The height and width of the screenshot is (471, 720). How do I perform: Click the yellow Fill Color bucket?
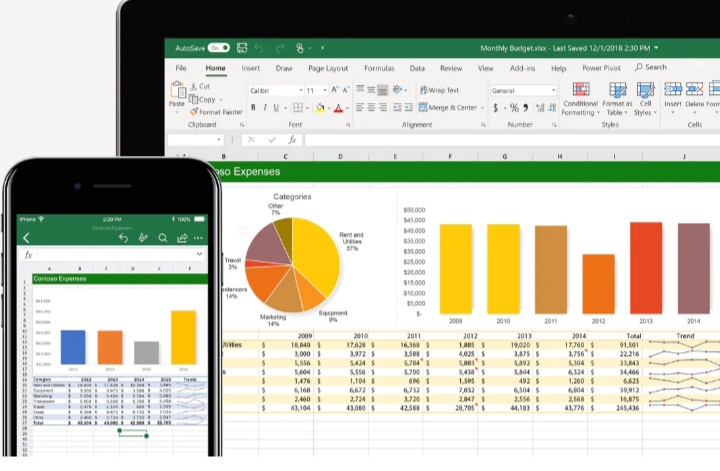point(320,108)
